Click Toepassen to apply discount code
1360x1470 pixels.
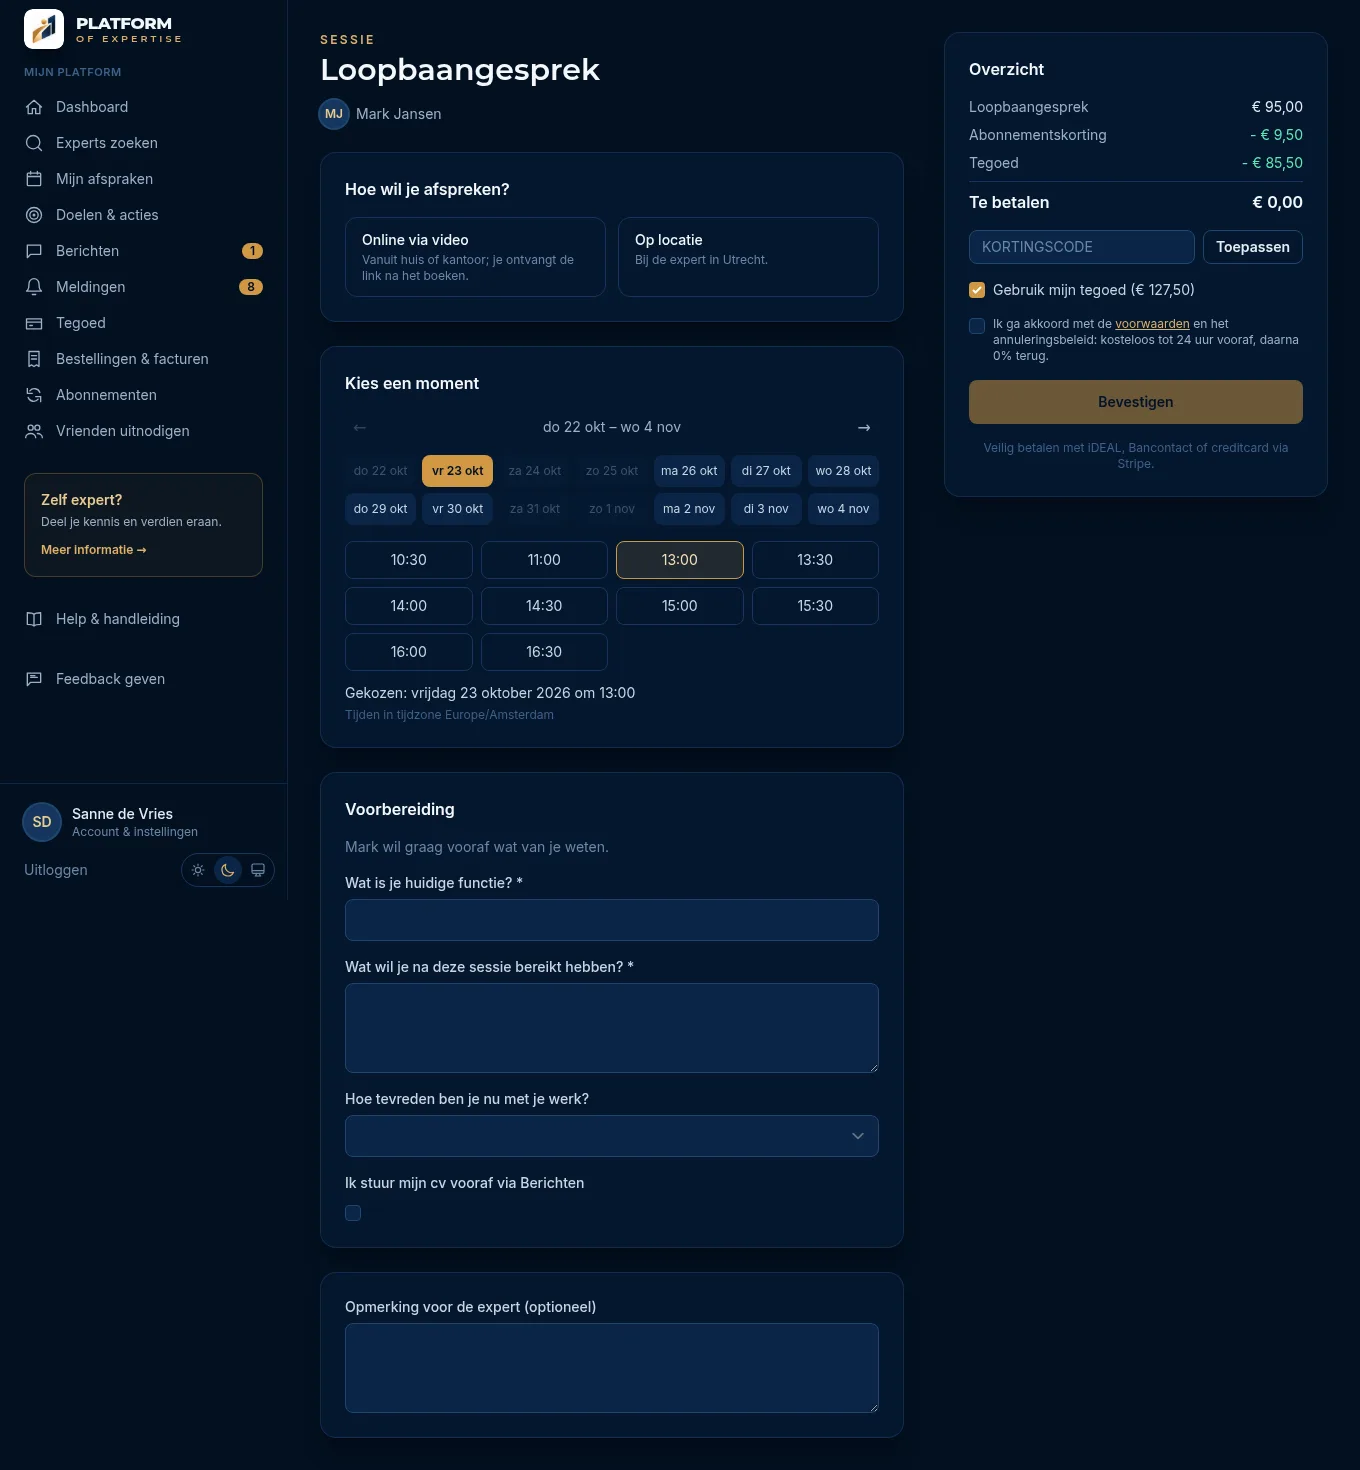1253,247
